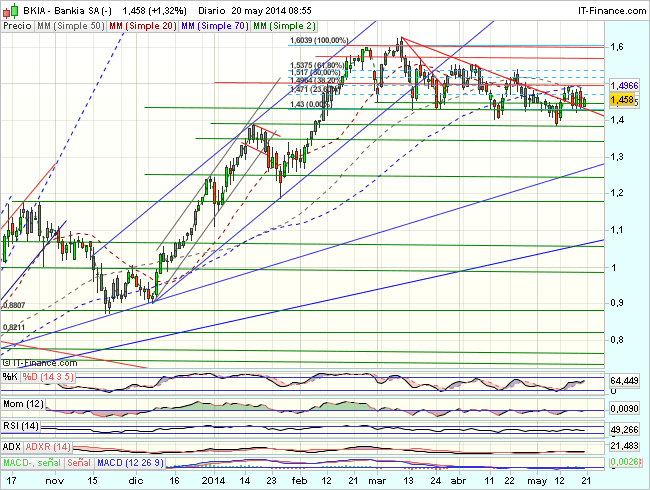Click the ADX indicator label
This screenshot has width=650, height=490.
coord(12,445)
